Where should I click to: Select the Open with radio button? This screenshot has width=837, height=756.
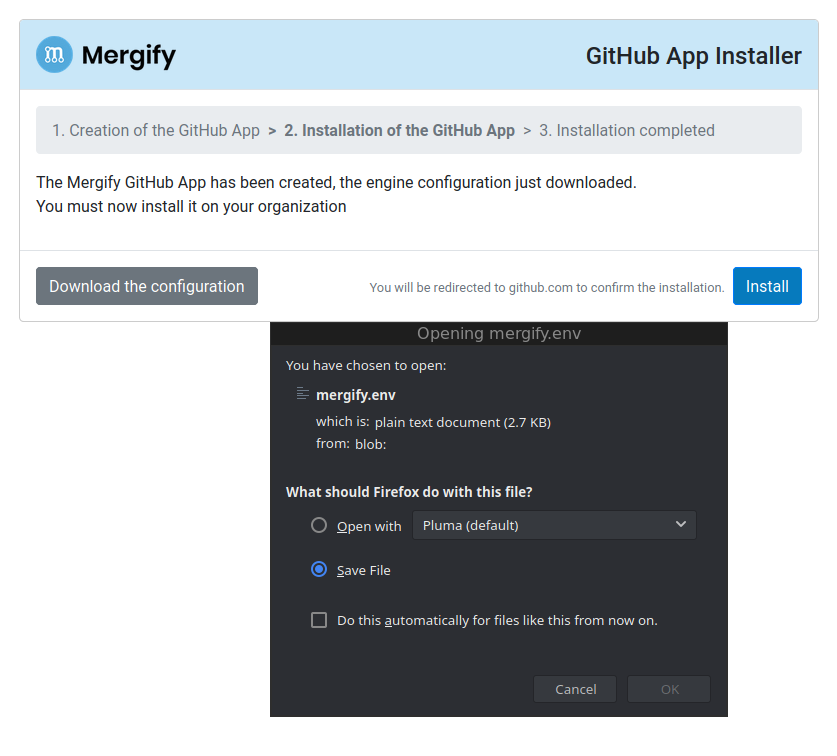319,525
